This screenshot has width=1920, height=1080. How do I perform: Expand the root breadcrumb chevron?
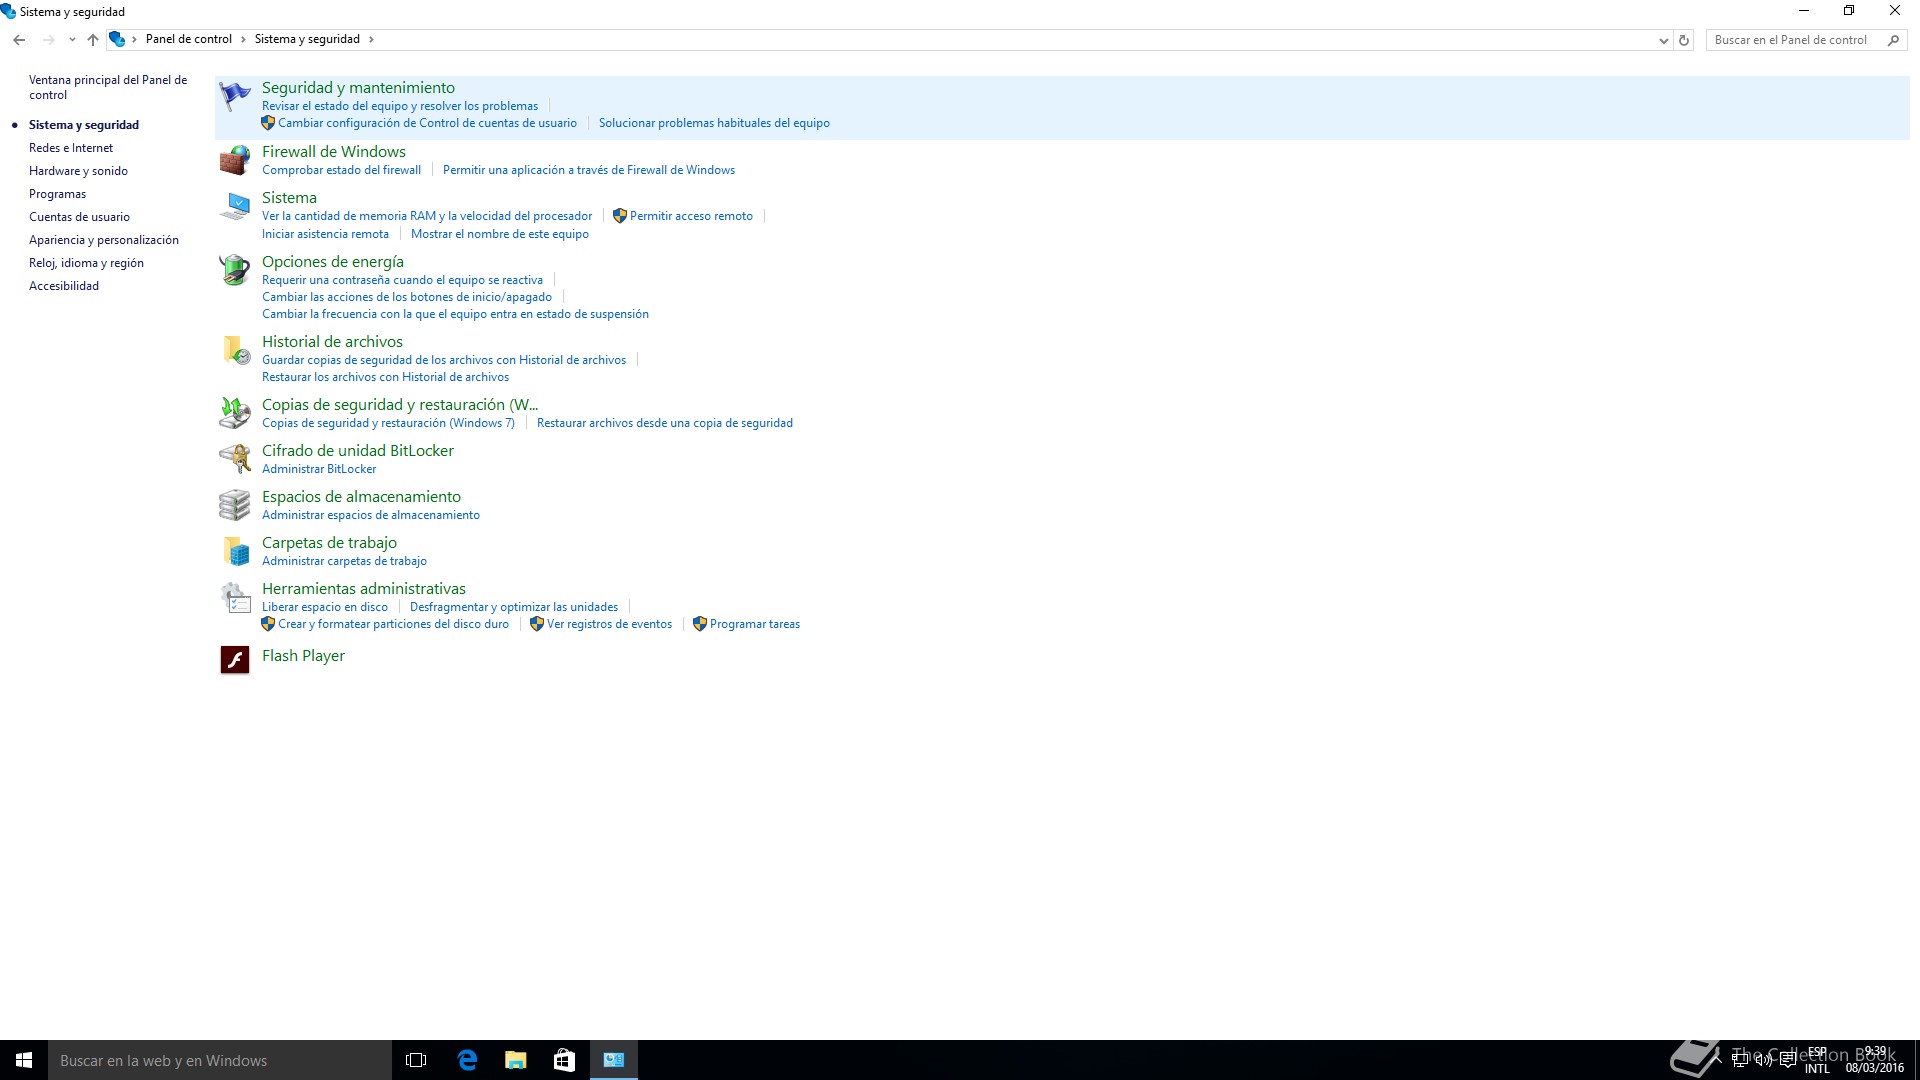[134, 39]
